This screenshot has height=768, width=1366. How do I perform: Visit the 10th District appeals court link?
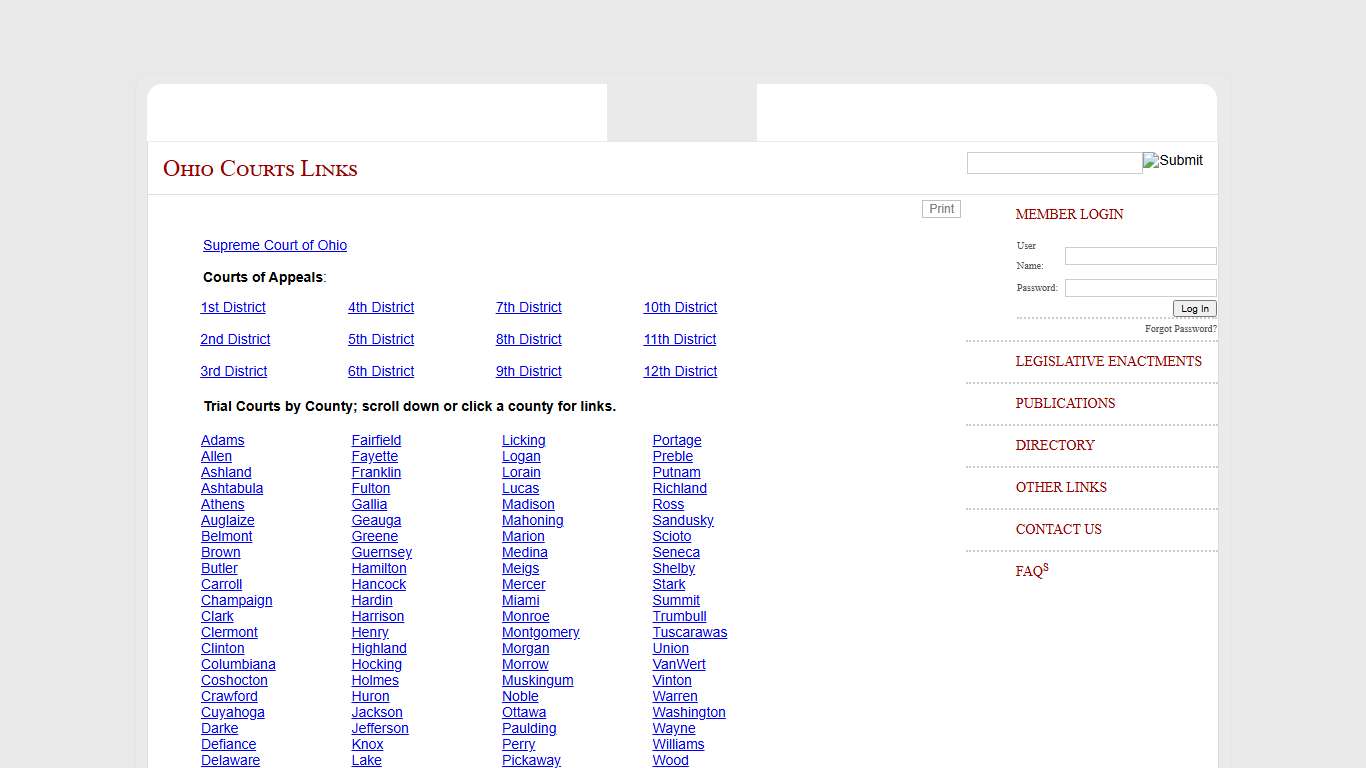[680, 308]
